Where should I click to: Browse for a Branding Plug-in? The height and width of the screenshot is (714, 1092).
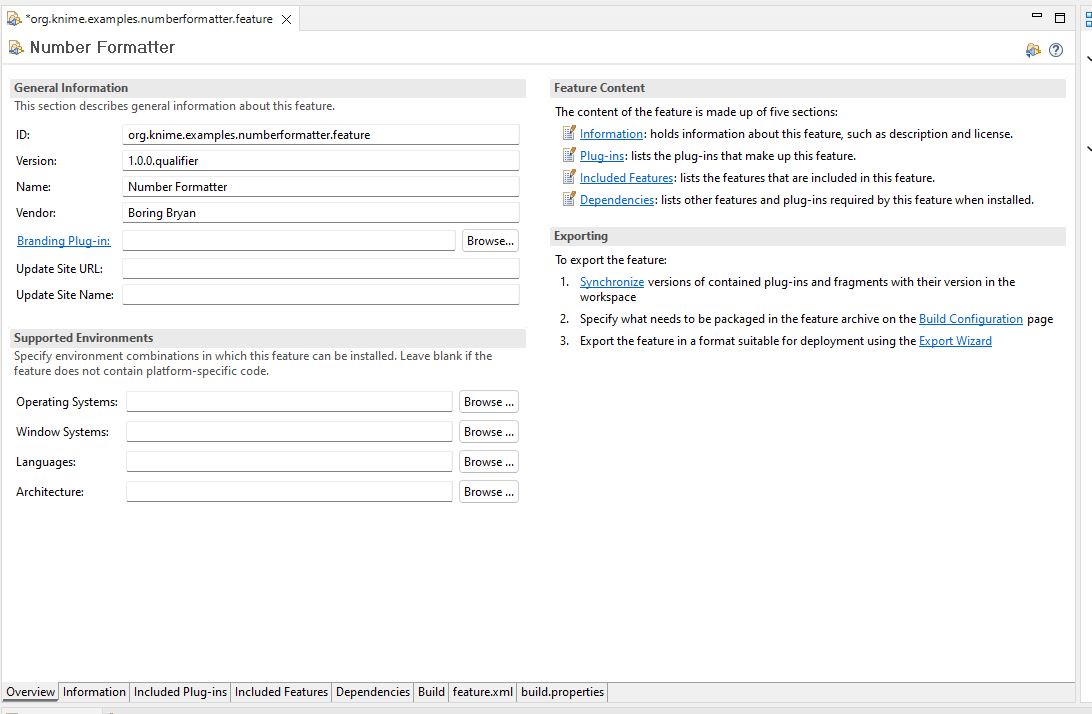(490, 241)
